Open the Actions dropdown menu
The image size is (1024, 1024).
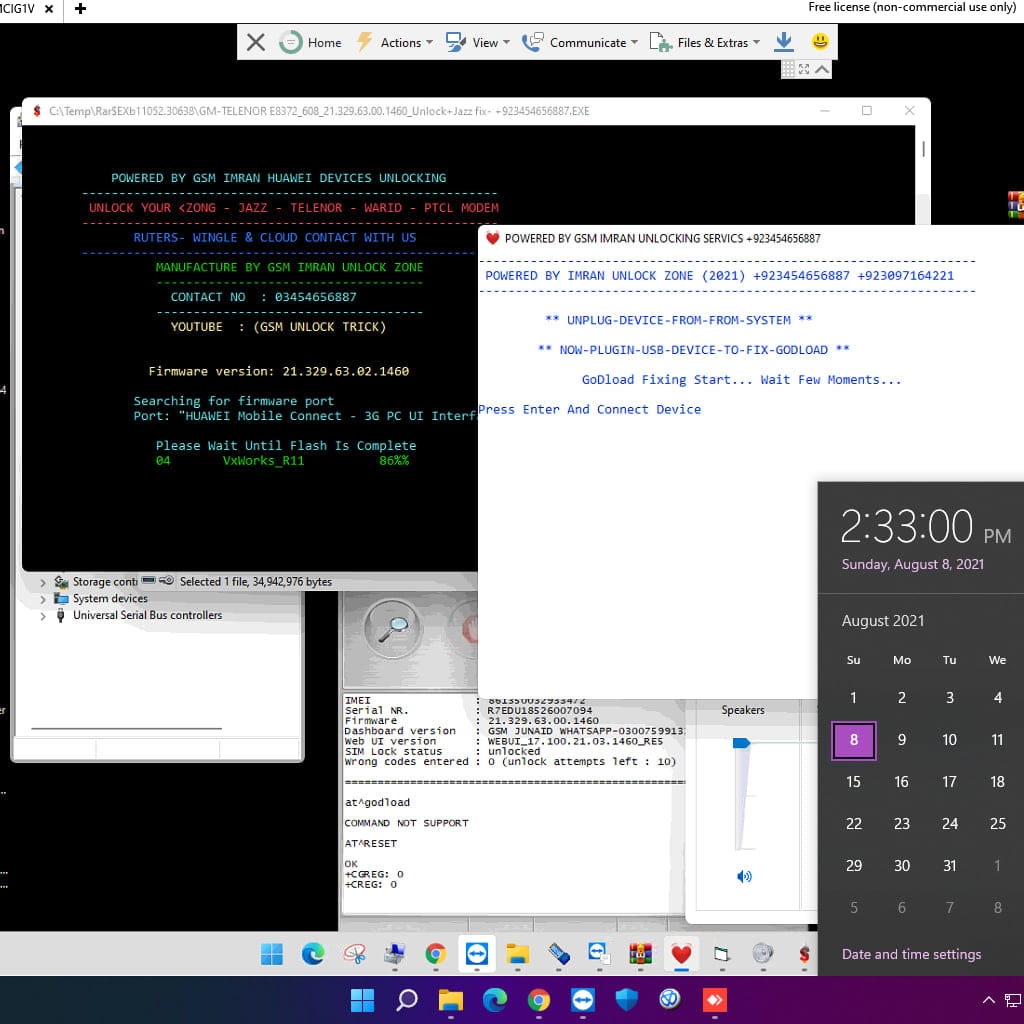[x=394, y=42]
